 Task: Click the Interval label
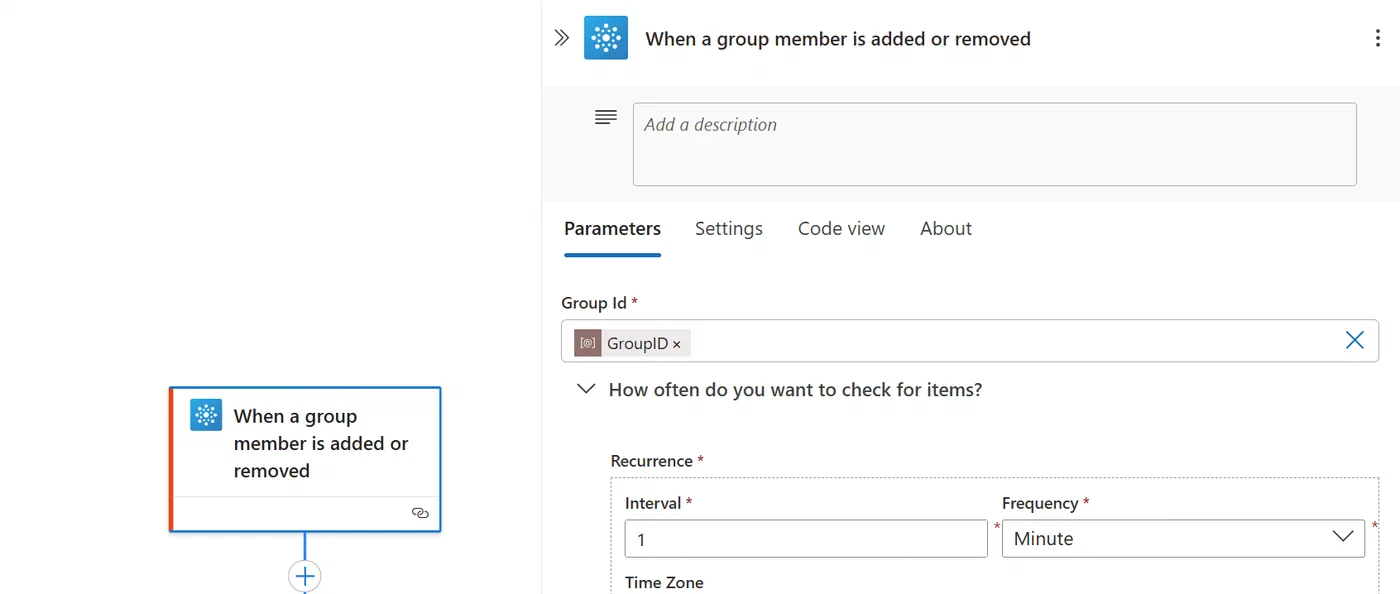[x=653, y=503]
